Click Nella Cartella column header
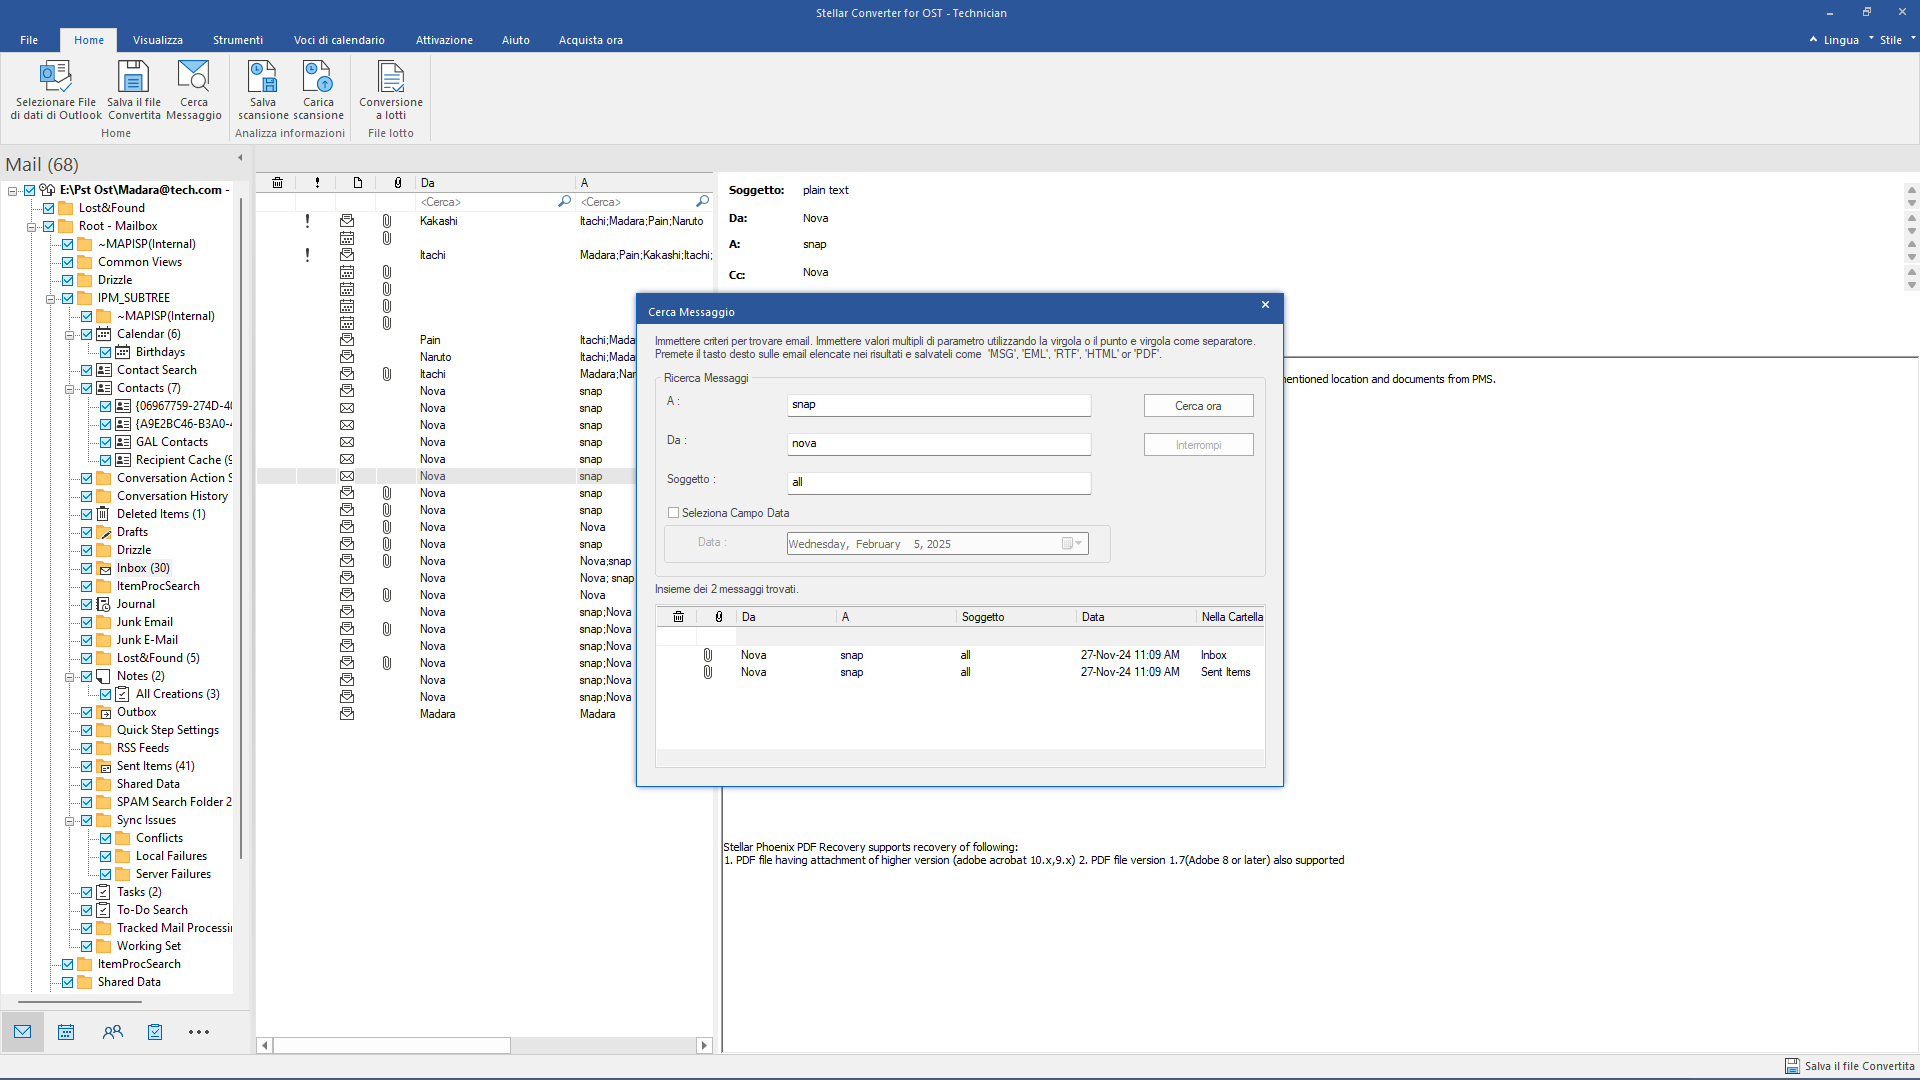 (x=1231, y=617)
